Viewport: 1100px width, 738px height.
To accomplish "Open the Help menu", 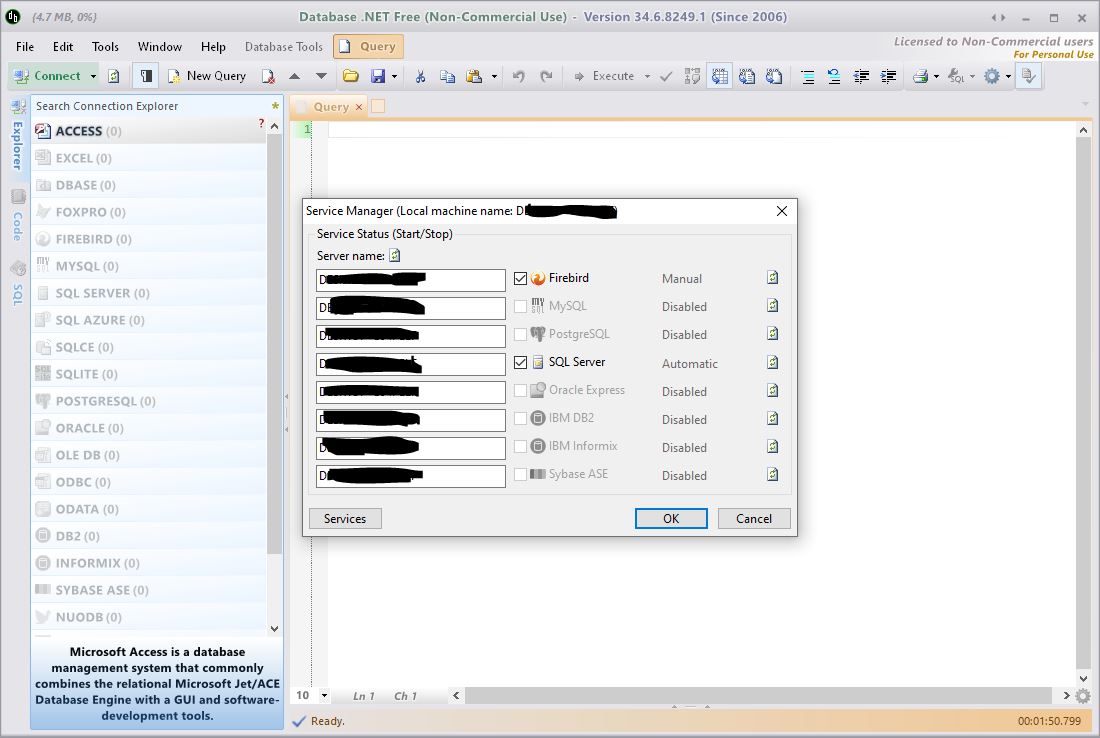I will [x=213, y=46].
